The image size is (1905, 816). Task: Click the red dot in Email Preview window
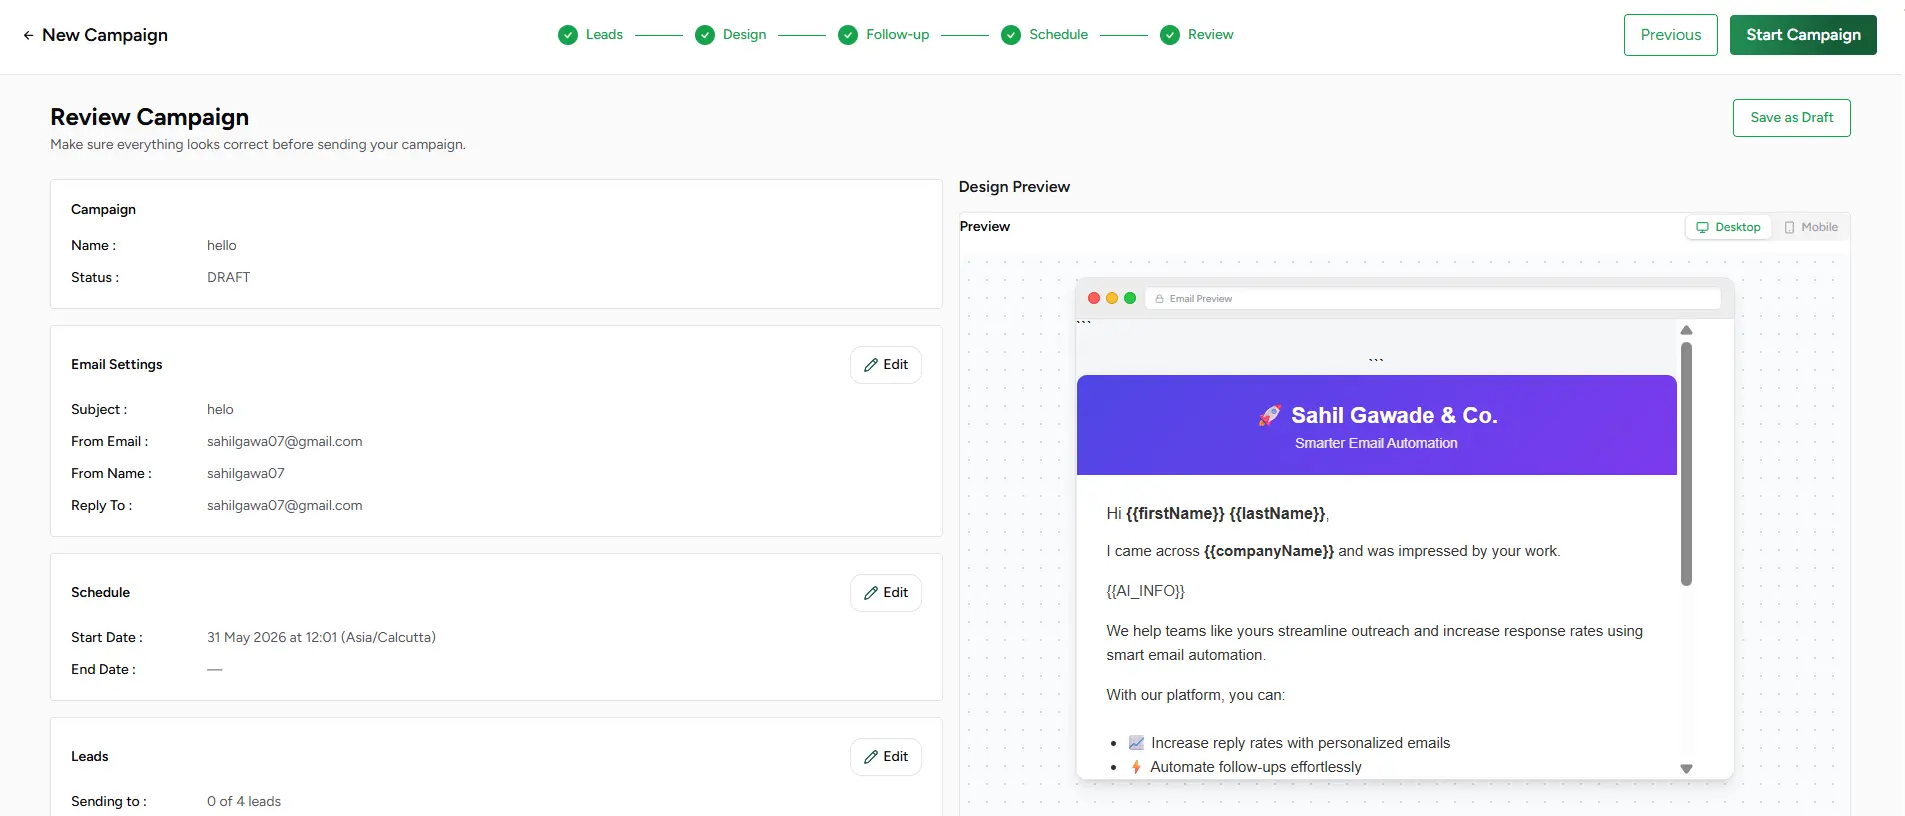[1094, 298]
